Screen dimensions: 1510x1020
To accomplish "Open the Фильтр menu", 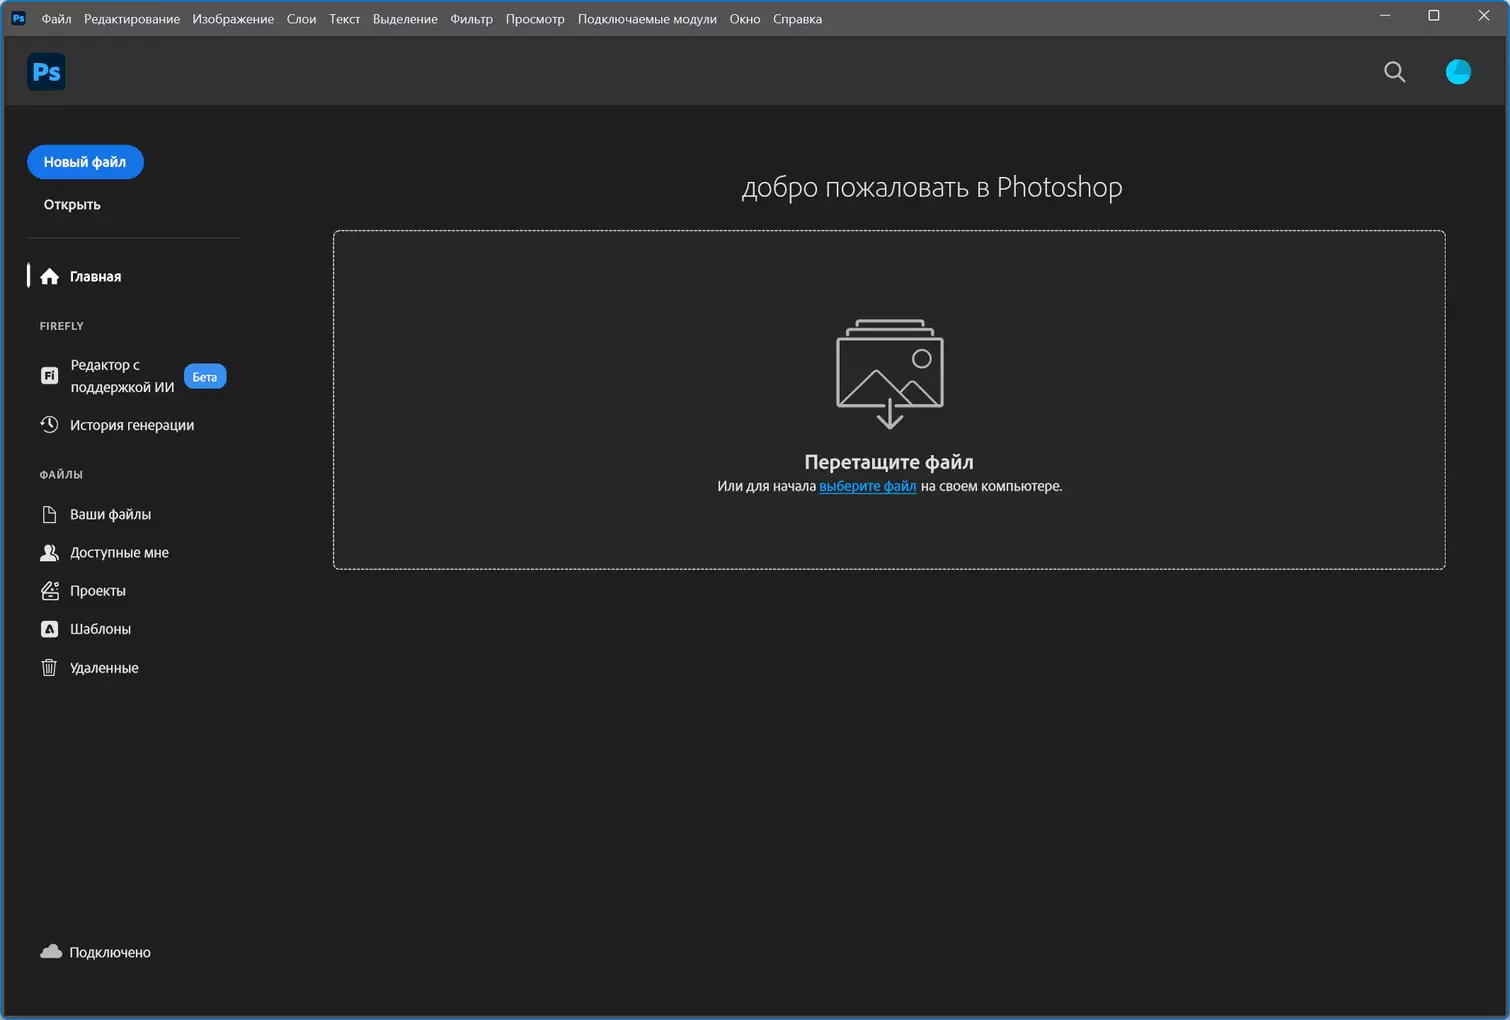I will [471, 19].
